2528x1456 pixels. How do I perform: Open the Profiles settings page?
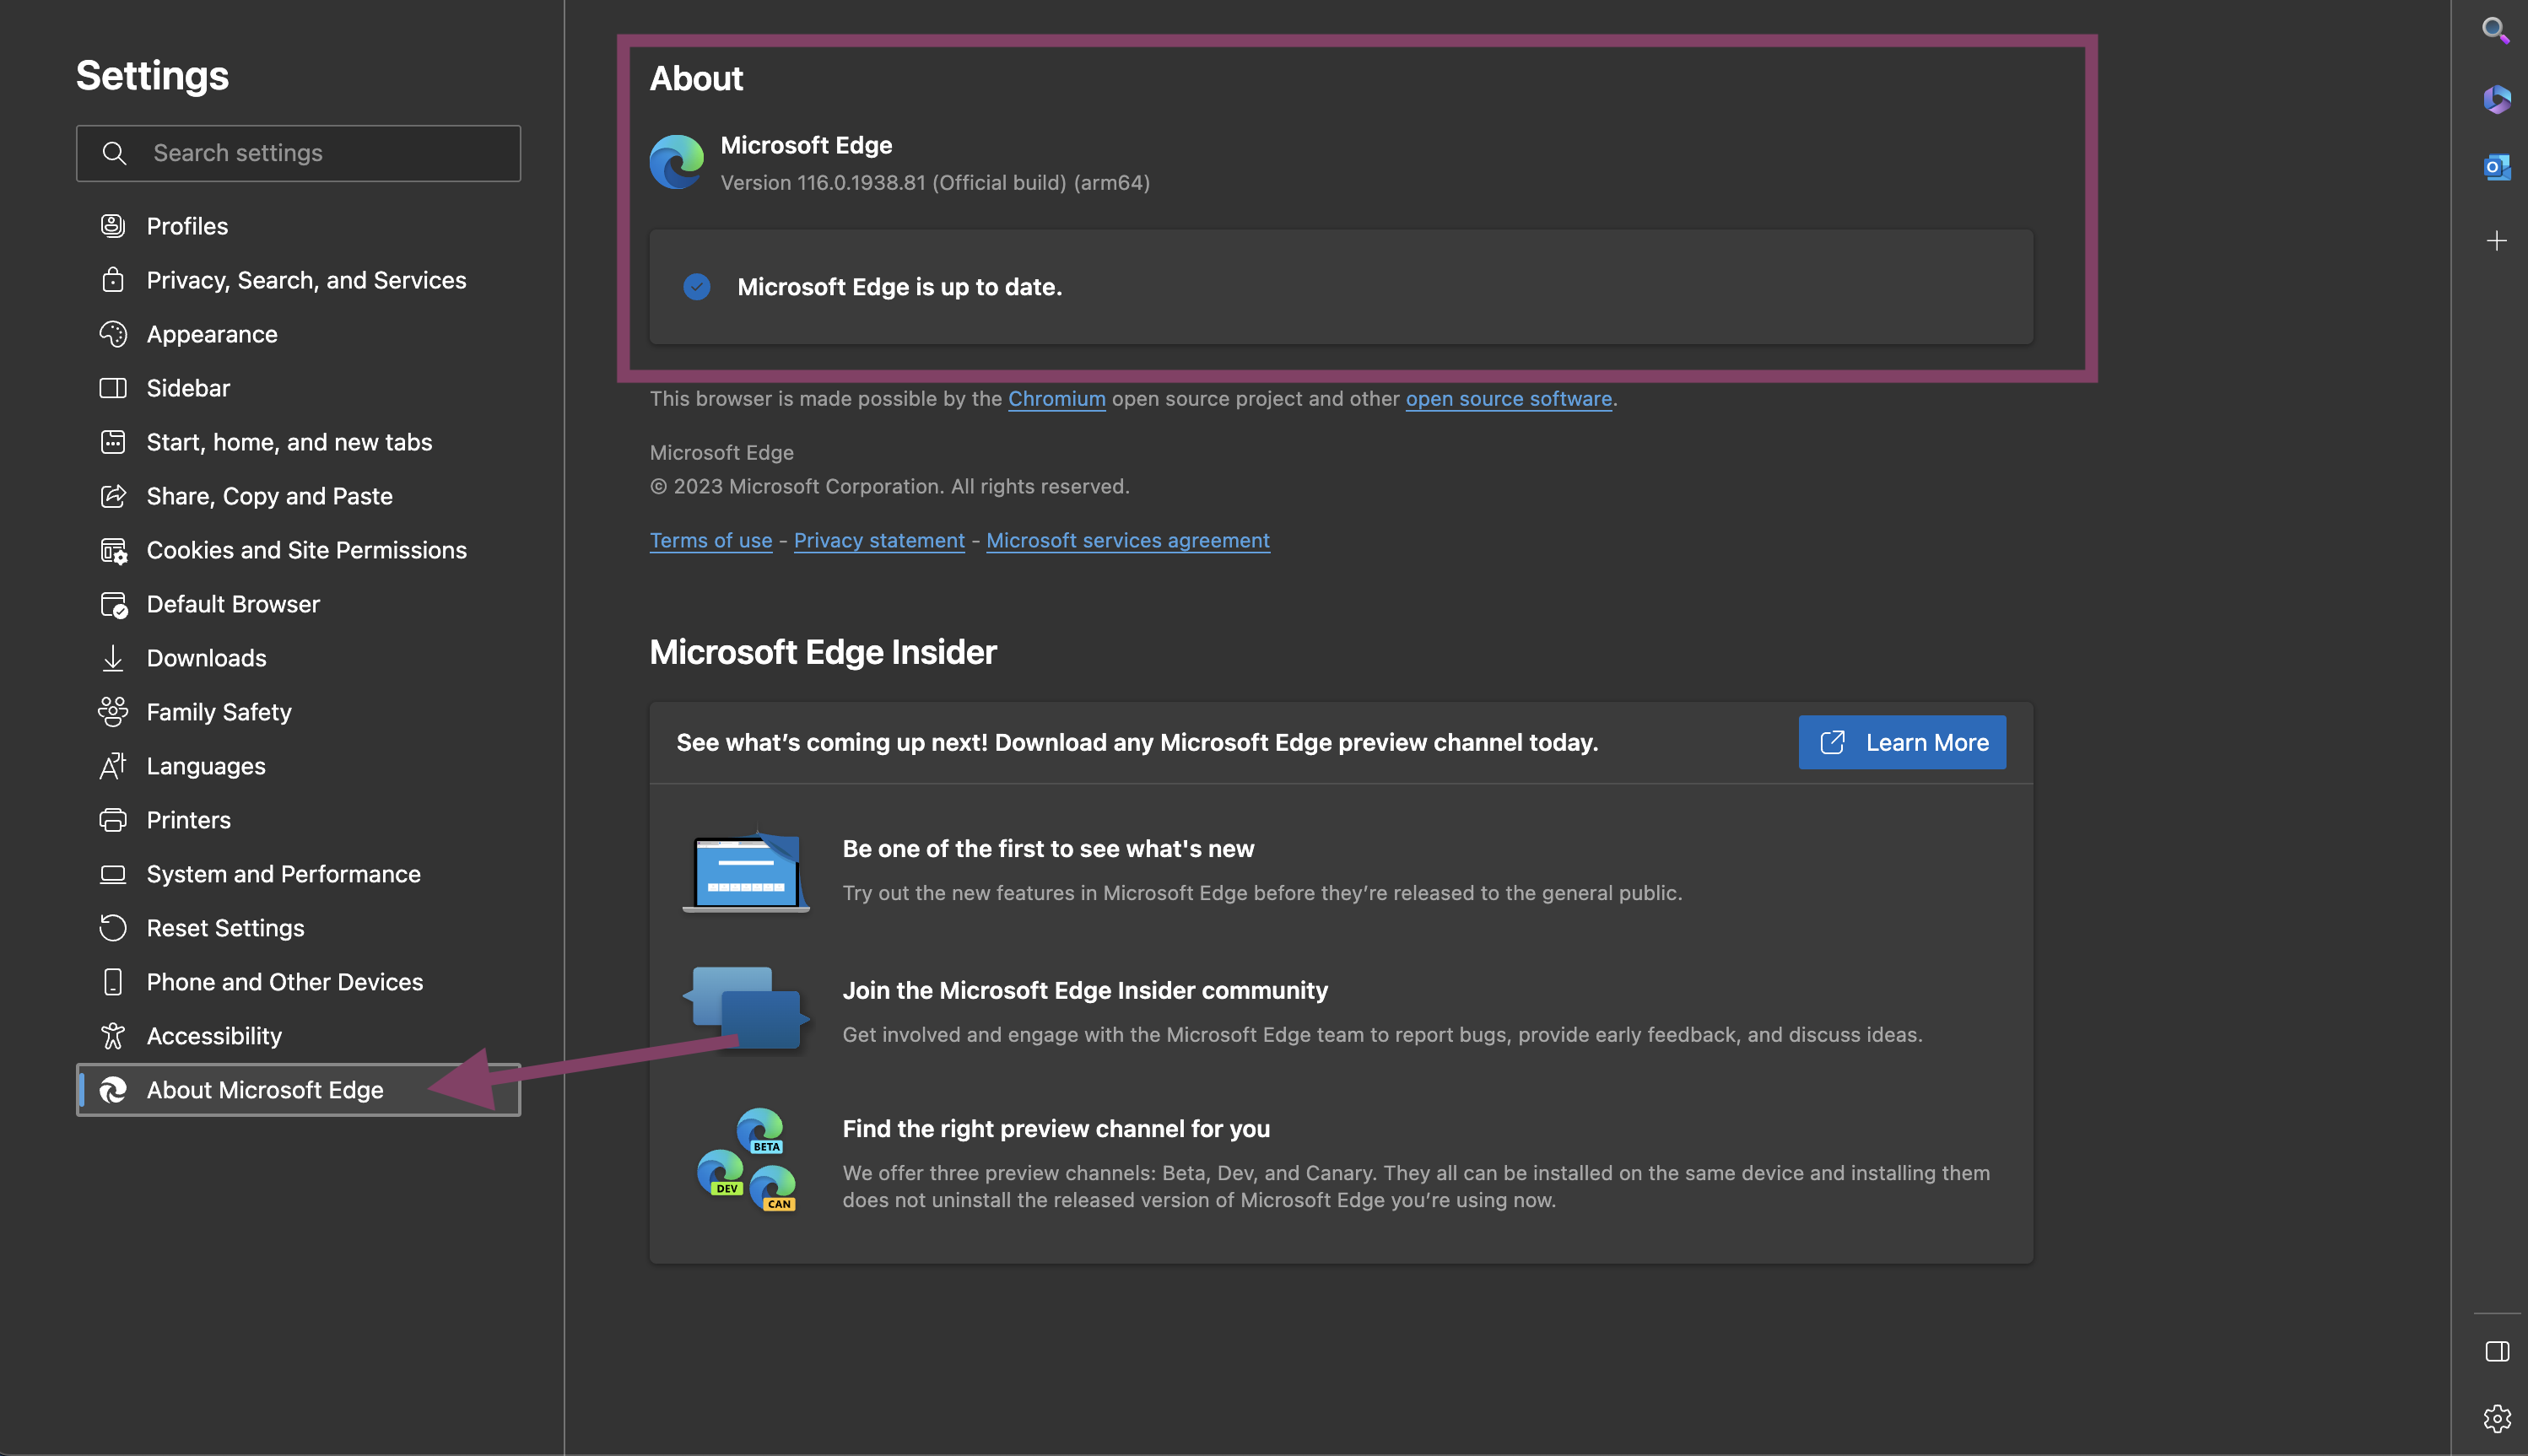(298, 226)
